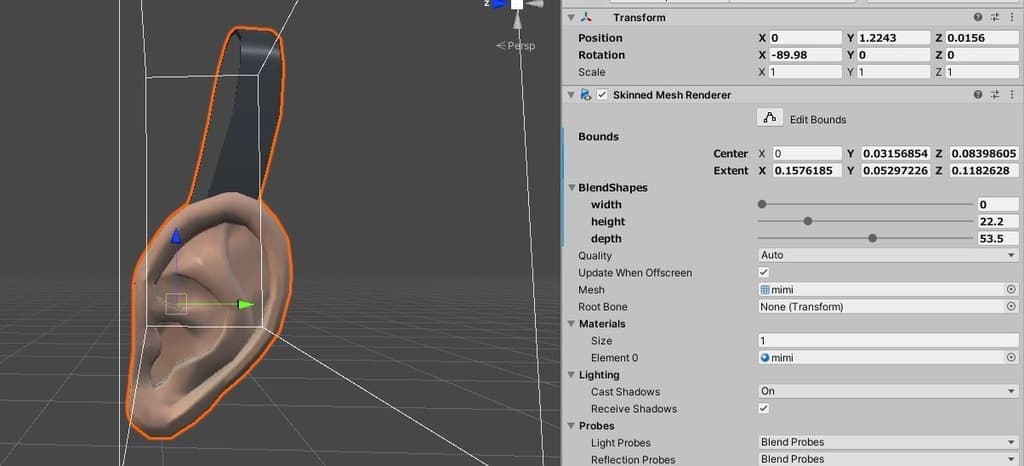Open Skinned Mesh Renderer preset settings icon
This screenshot has height=466, width=1024.
[x=995, y=95]
